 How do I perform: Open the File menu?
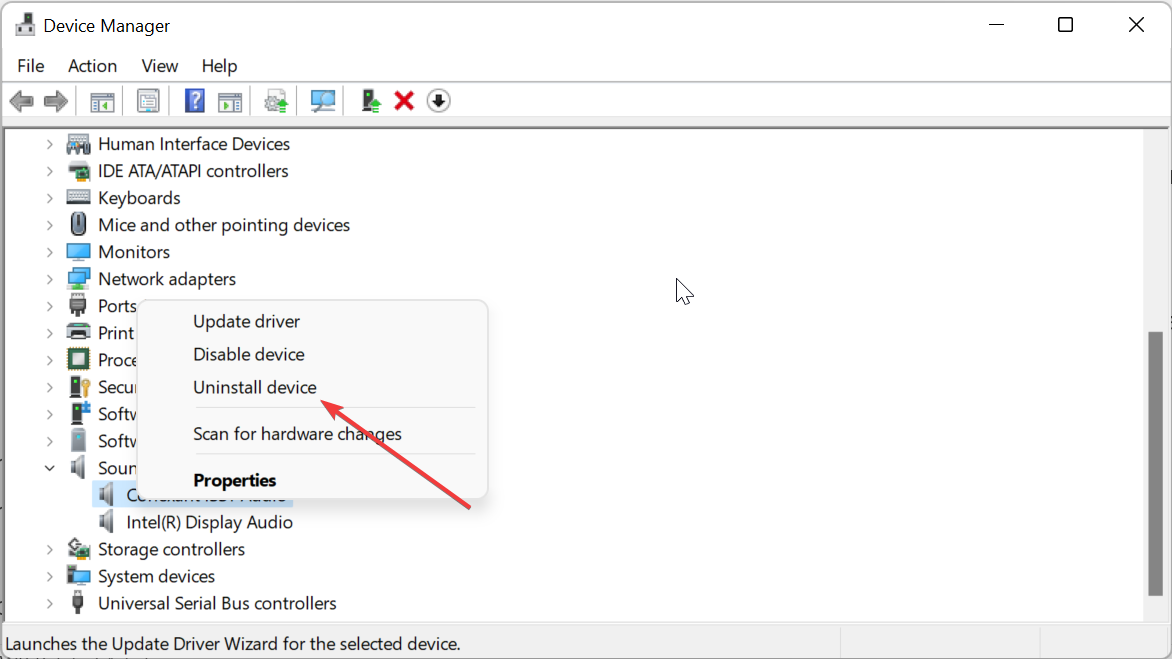pyautogui.click(x=31, y=66)
